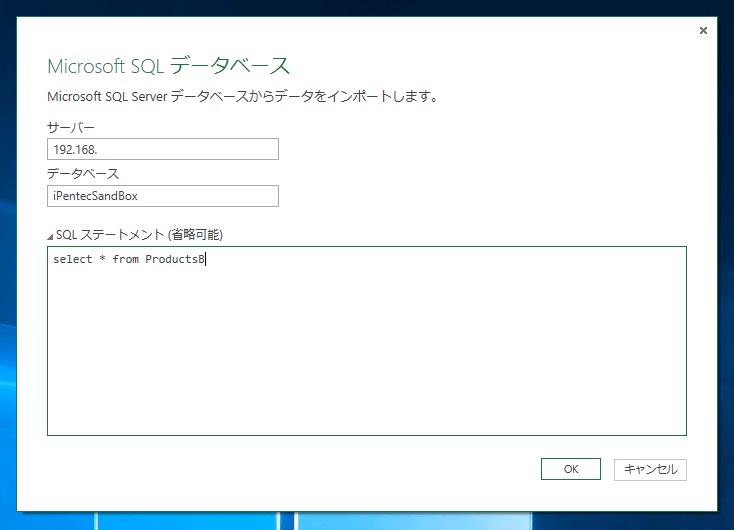Click the サーバー input field with 192.168.
This screenshot has height=530, width=734.
[x=163, y=149]
